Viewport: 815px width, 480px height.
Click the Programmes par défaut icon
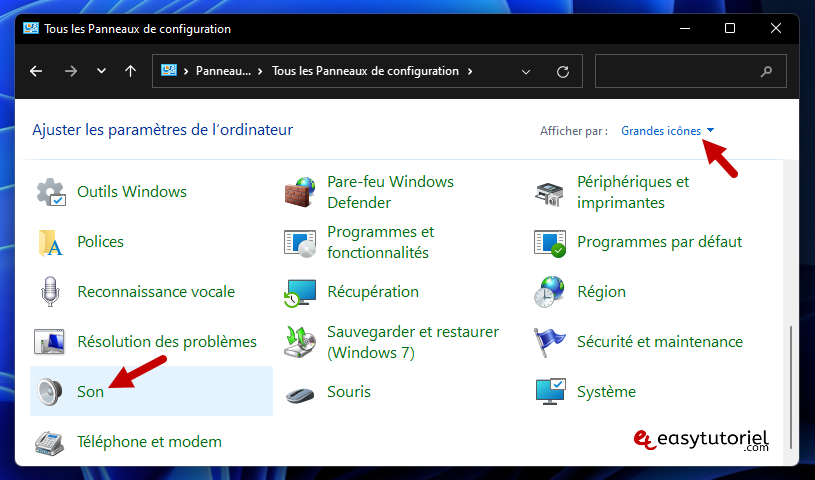pyautogui.click(x=550, y=243)
